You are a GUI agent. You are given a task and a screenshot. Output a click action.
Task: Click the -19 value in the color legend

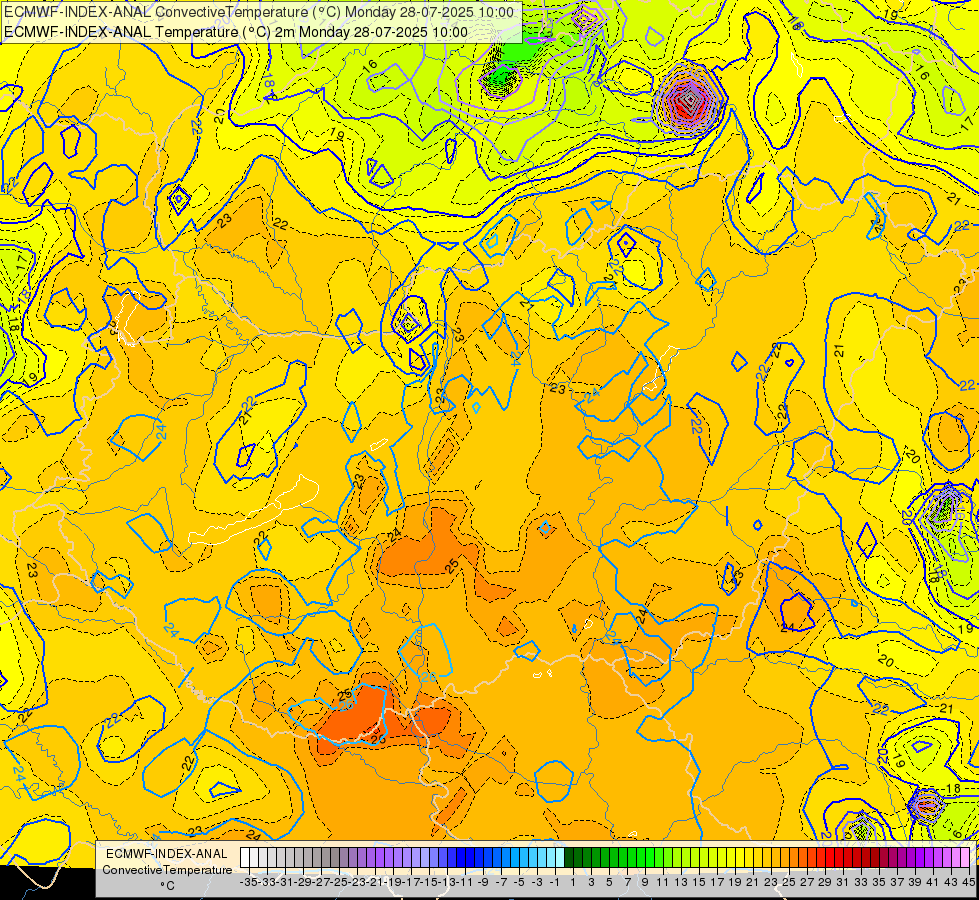(x=393, y=882)
